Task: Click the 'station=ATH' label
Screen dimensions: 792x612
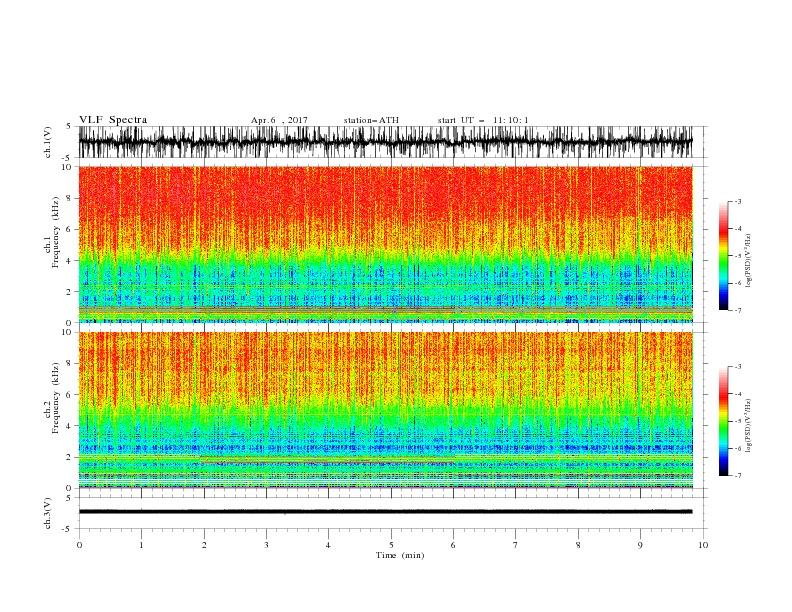Action: (371, 120)
